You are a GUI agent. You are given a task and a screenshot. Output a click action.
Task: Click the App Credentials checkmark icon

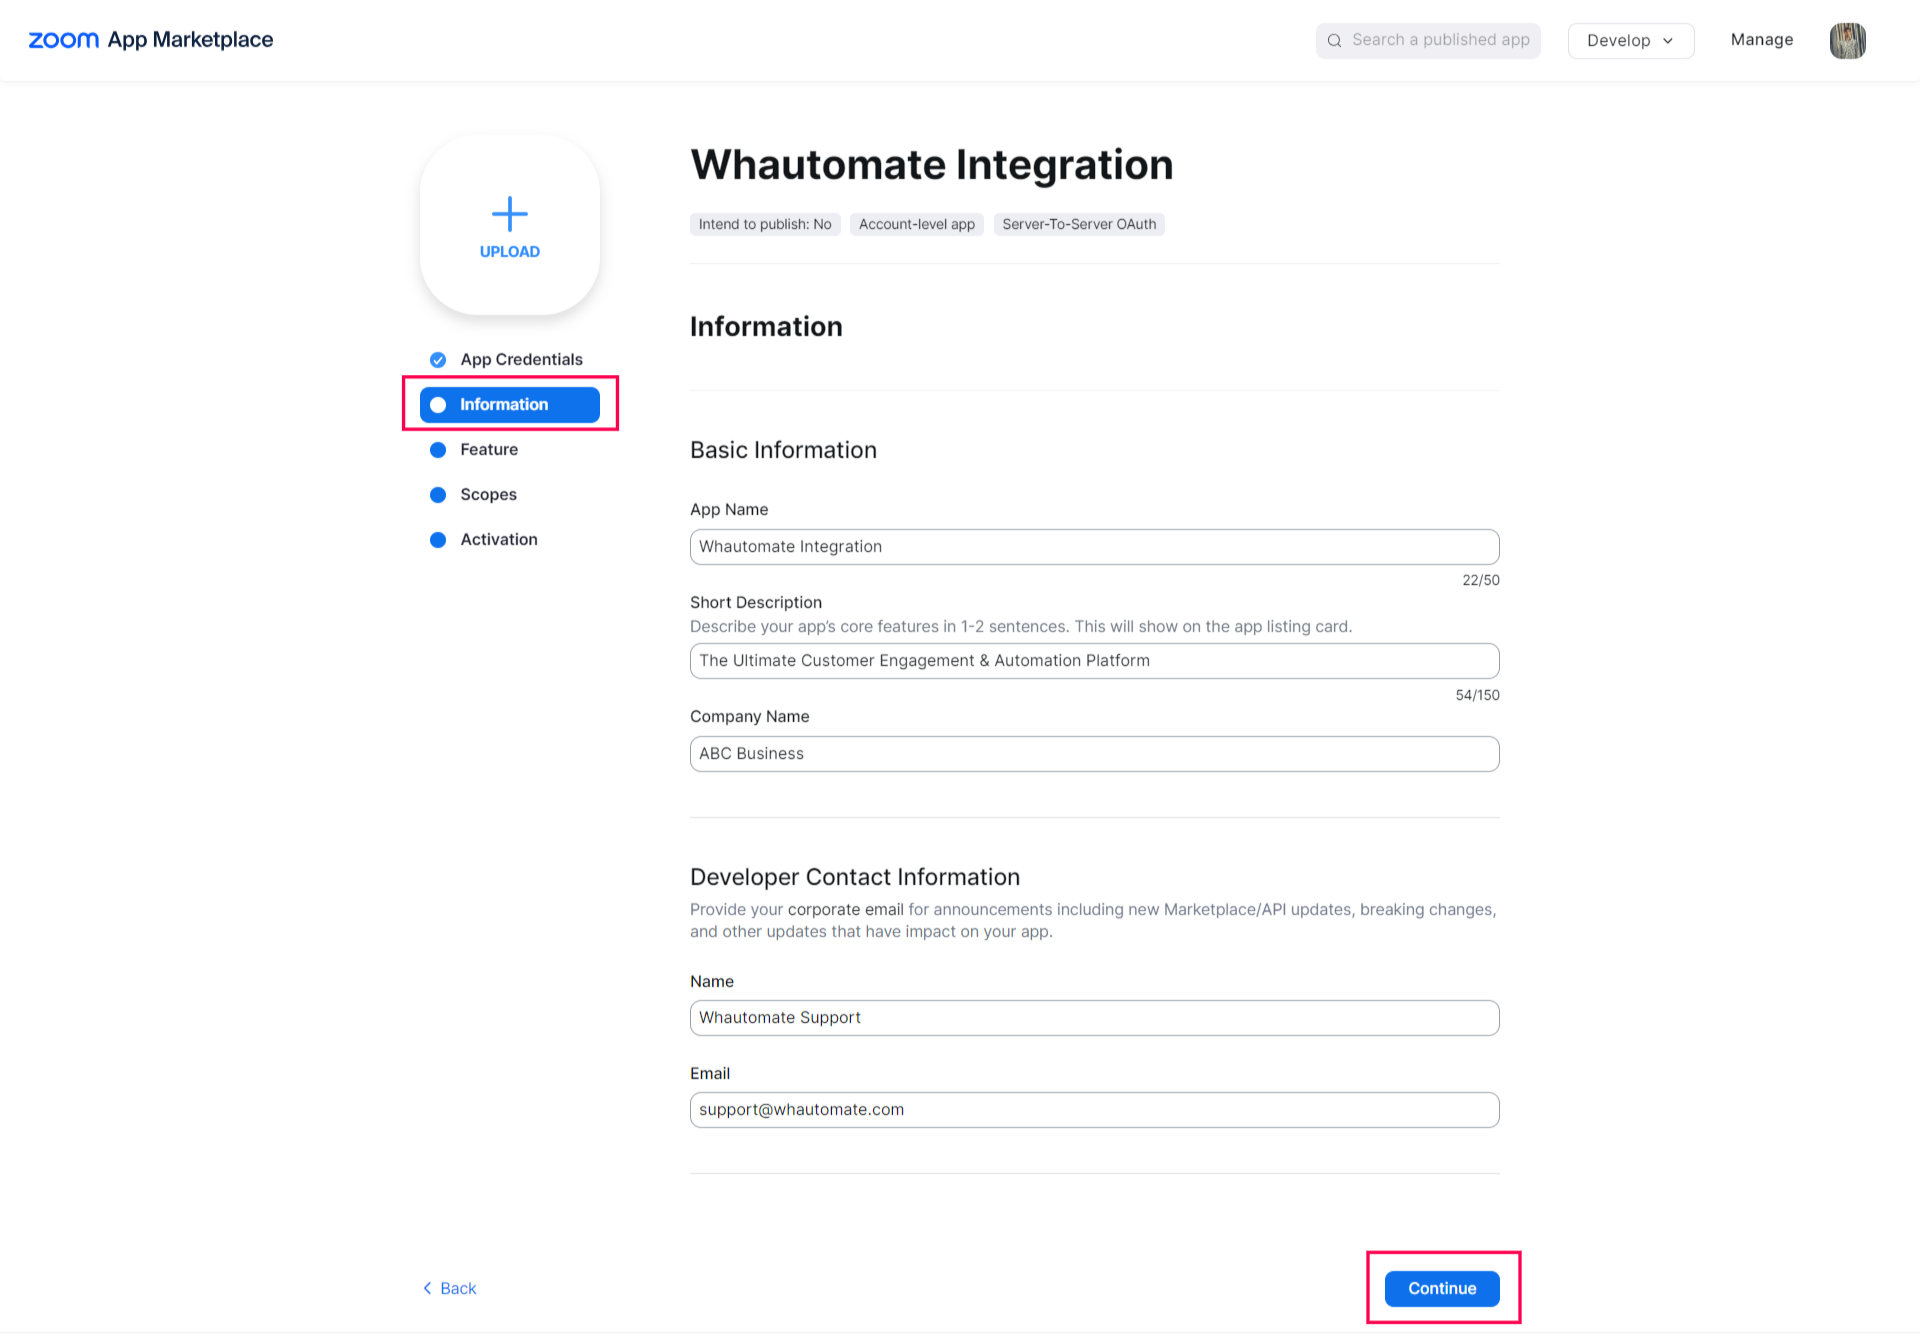pos(438,360)
